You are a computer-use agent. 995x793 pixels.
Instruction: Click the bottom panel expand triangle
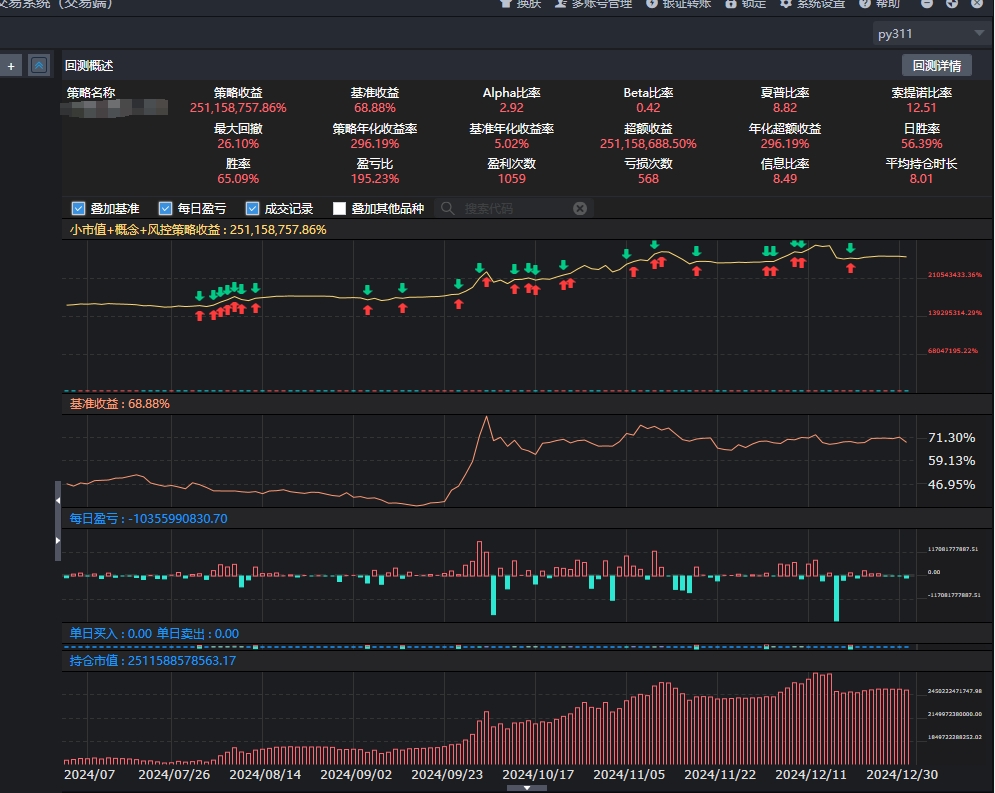tap(527, 788)
